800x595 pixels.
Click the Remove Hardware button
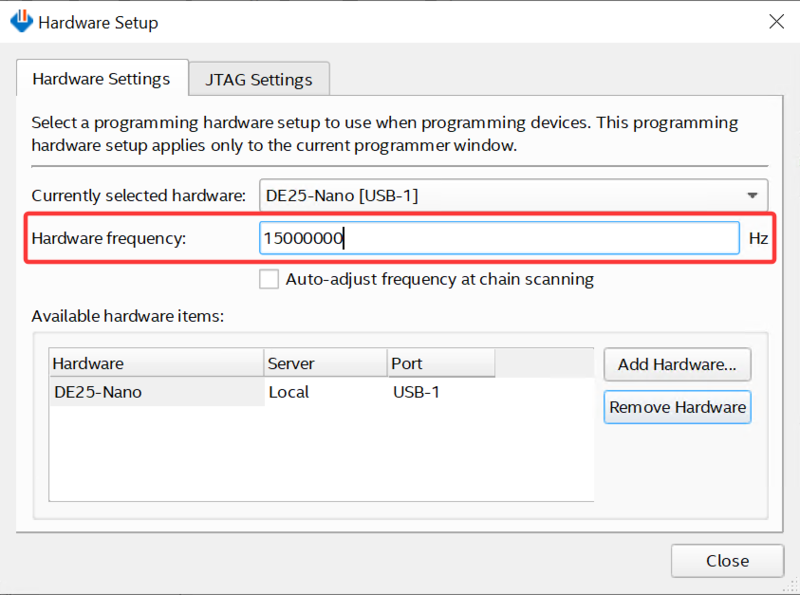(x=677, y=407)
